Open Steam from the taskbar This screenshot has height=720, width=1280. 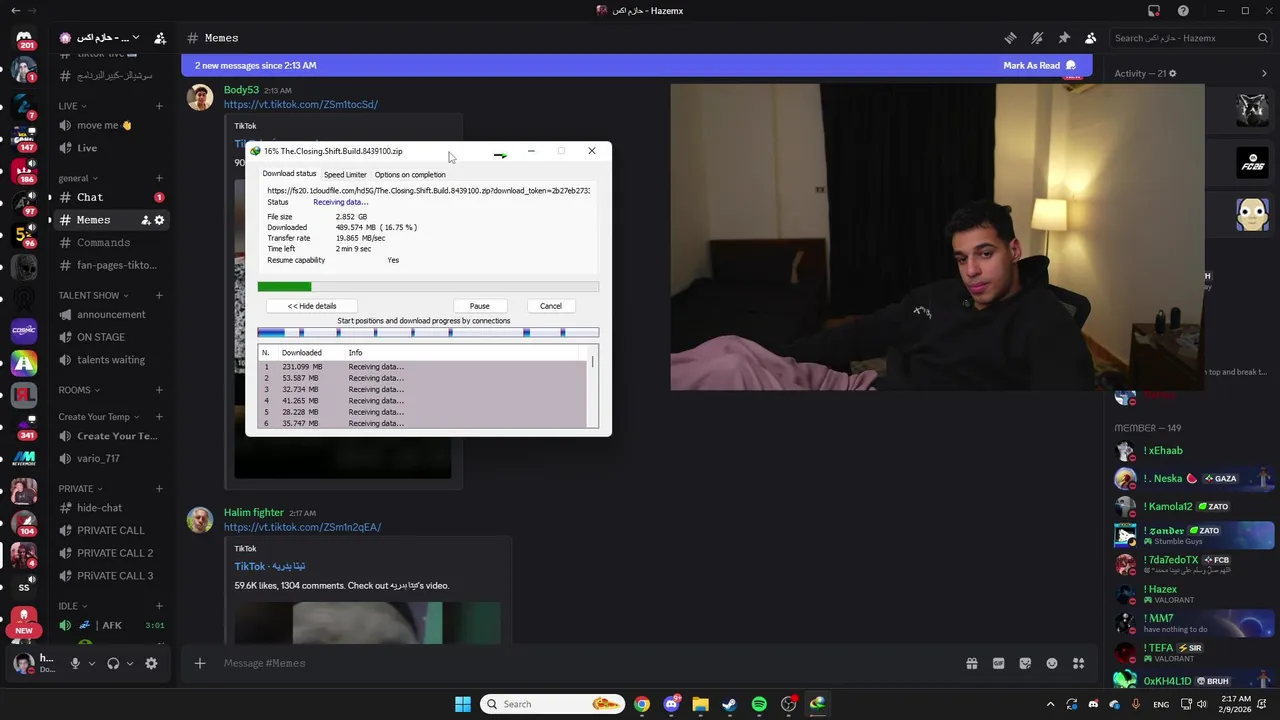tap(729, 704)
